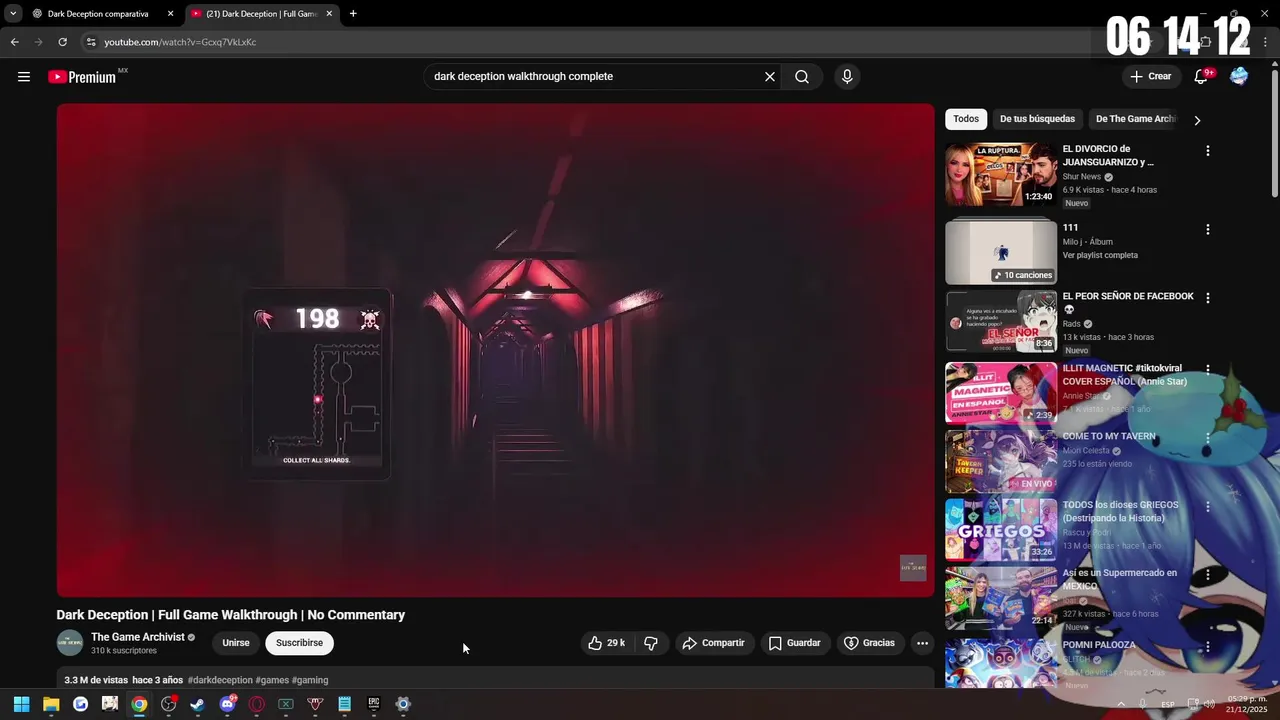Open the Windows Start menu
This screenshot has height=720, width=1280.
click(21, 704)
